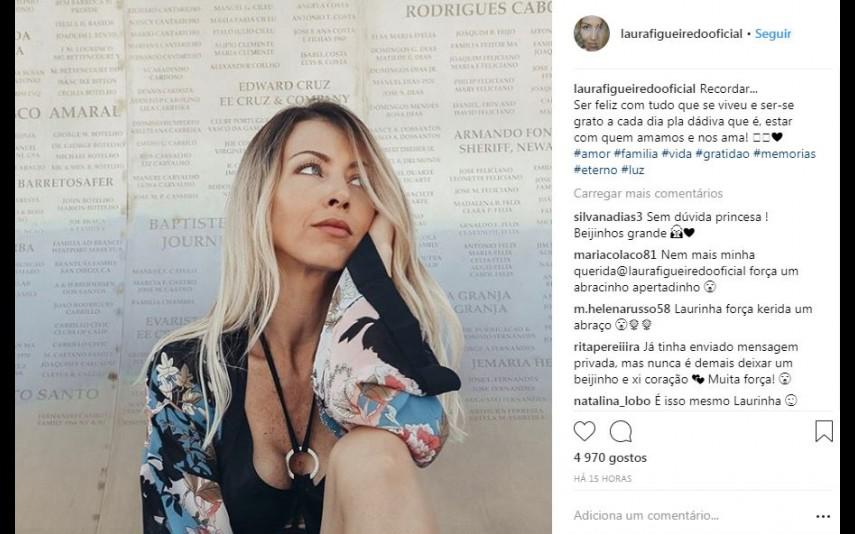Open the #memorias hashtag link
This screenshot has width=855, height=534.
coord(784,154)
